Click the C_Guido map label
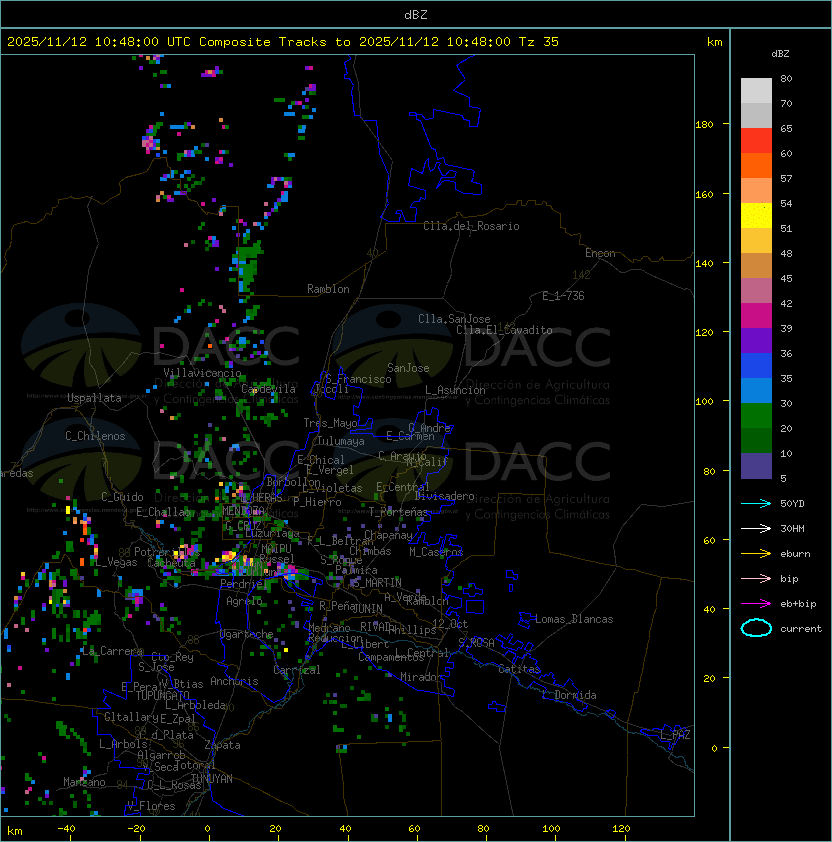 point(122,497)
